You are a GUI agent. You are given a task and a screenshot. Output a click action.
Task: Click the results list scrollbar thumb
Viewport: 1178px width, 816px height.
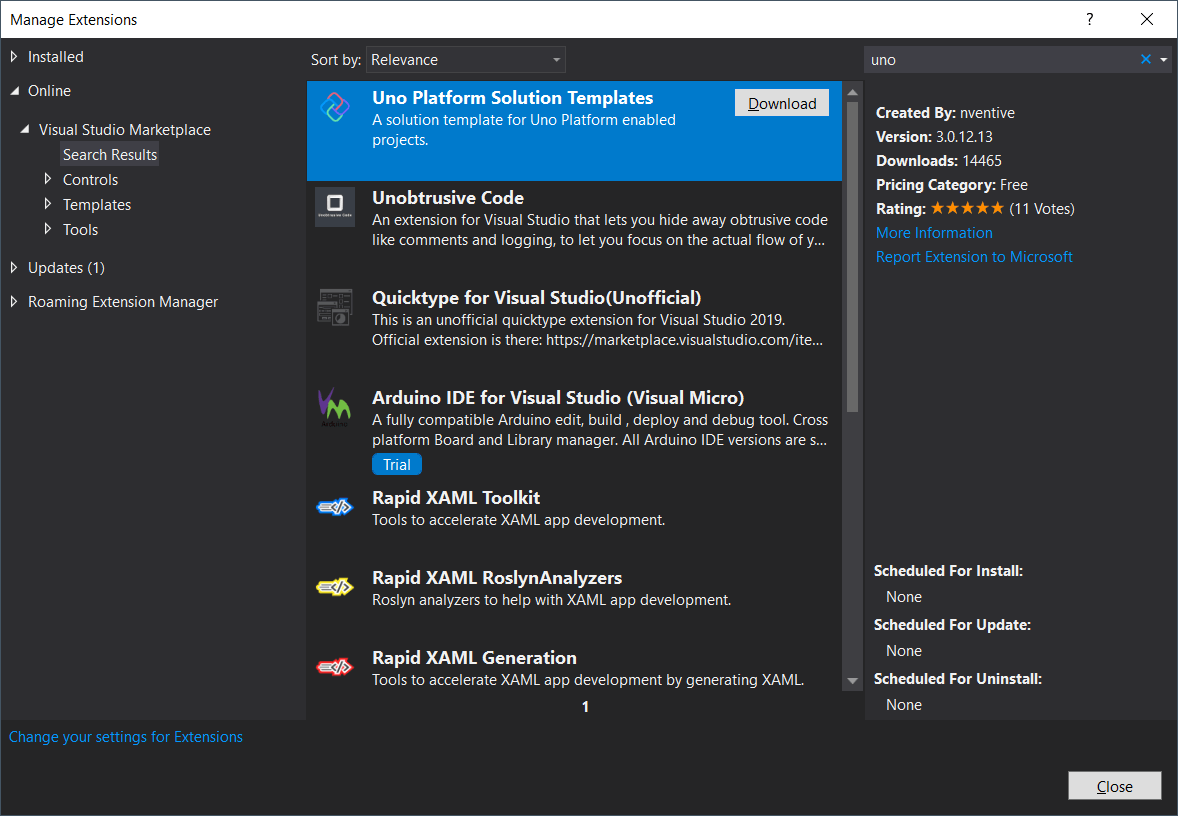pos(852,255)
